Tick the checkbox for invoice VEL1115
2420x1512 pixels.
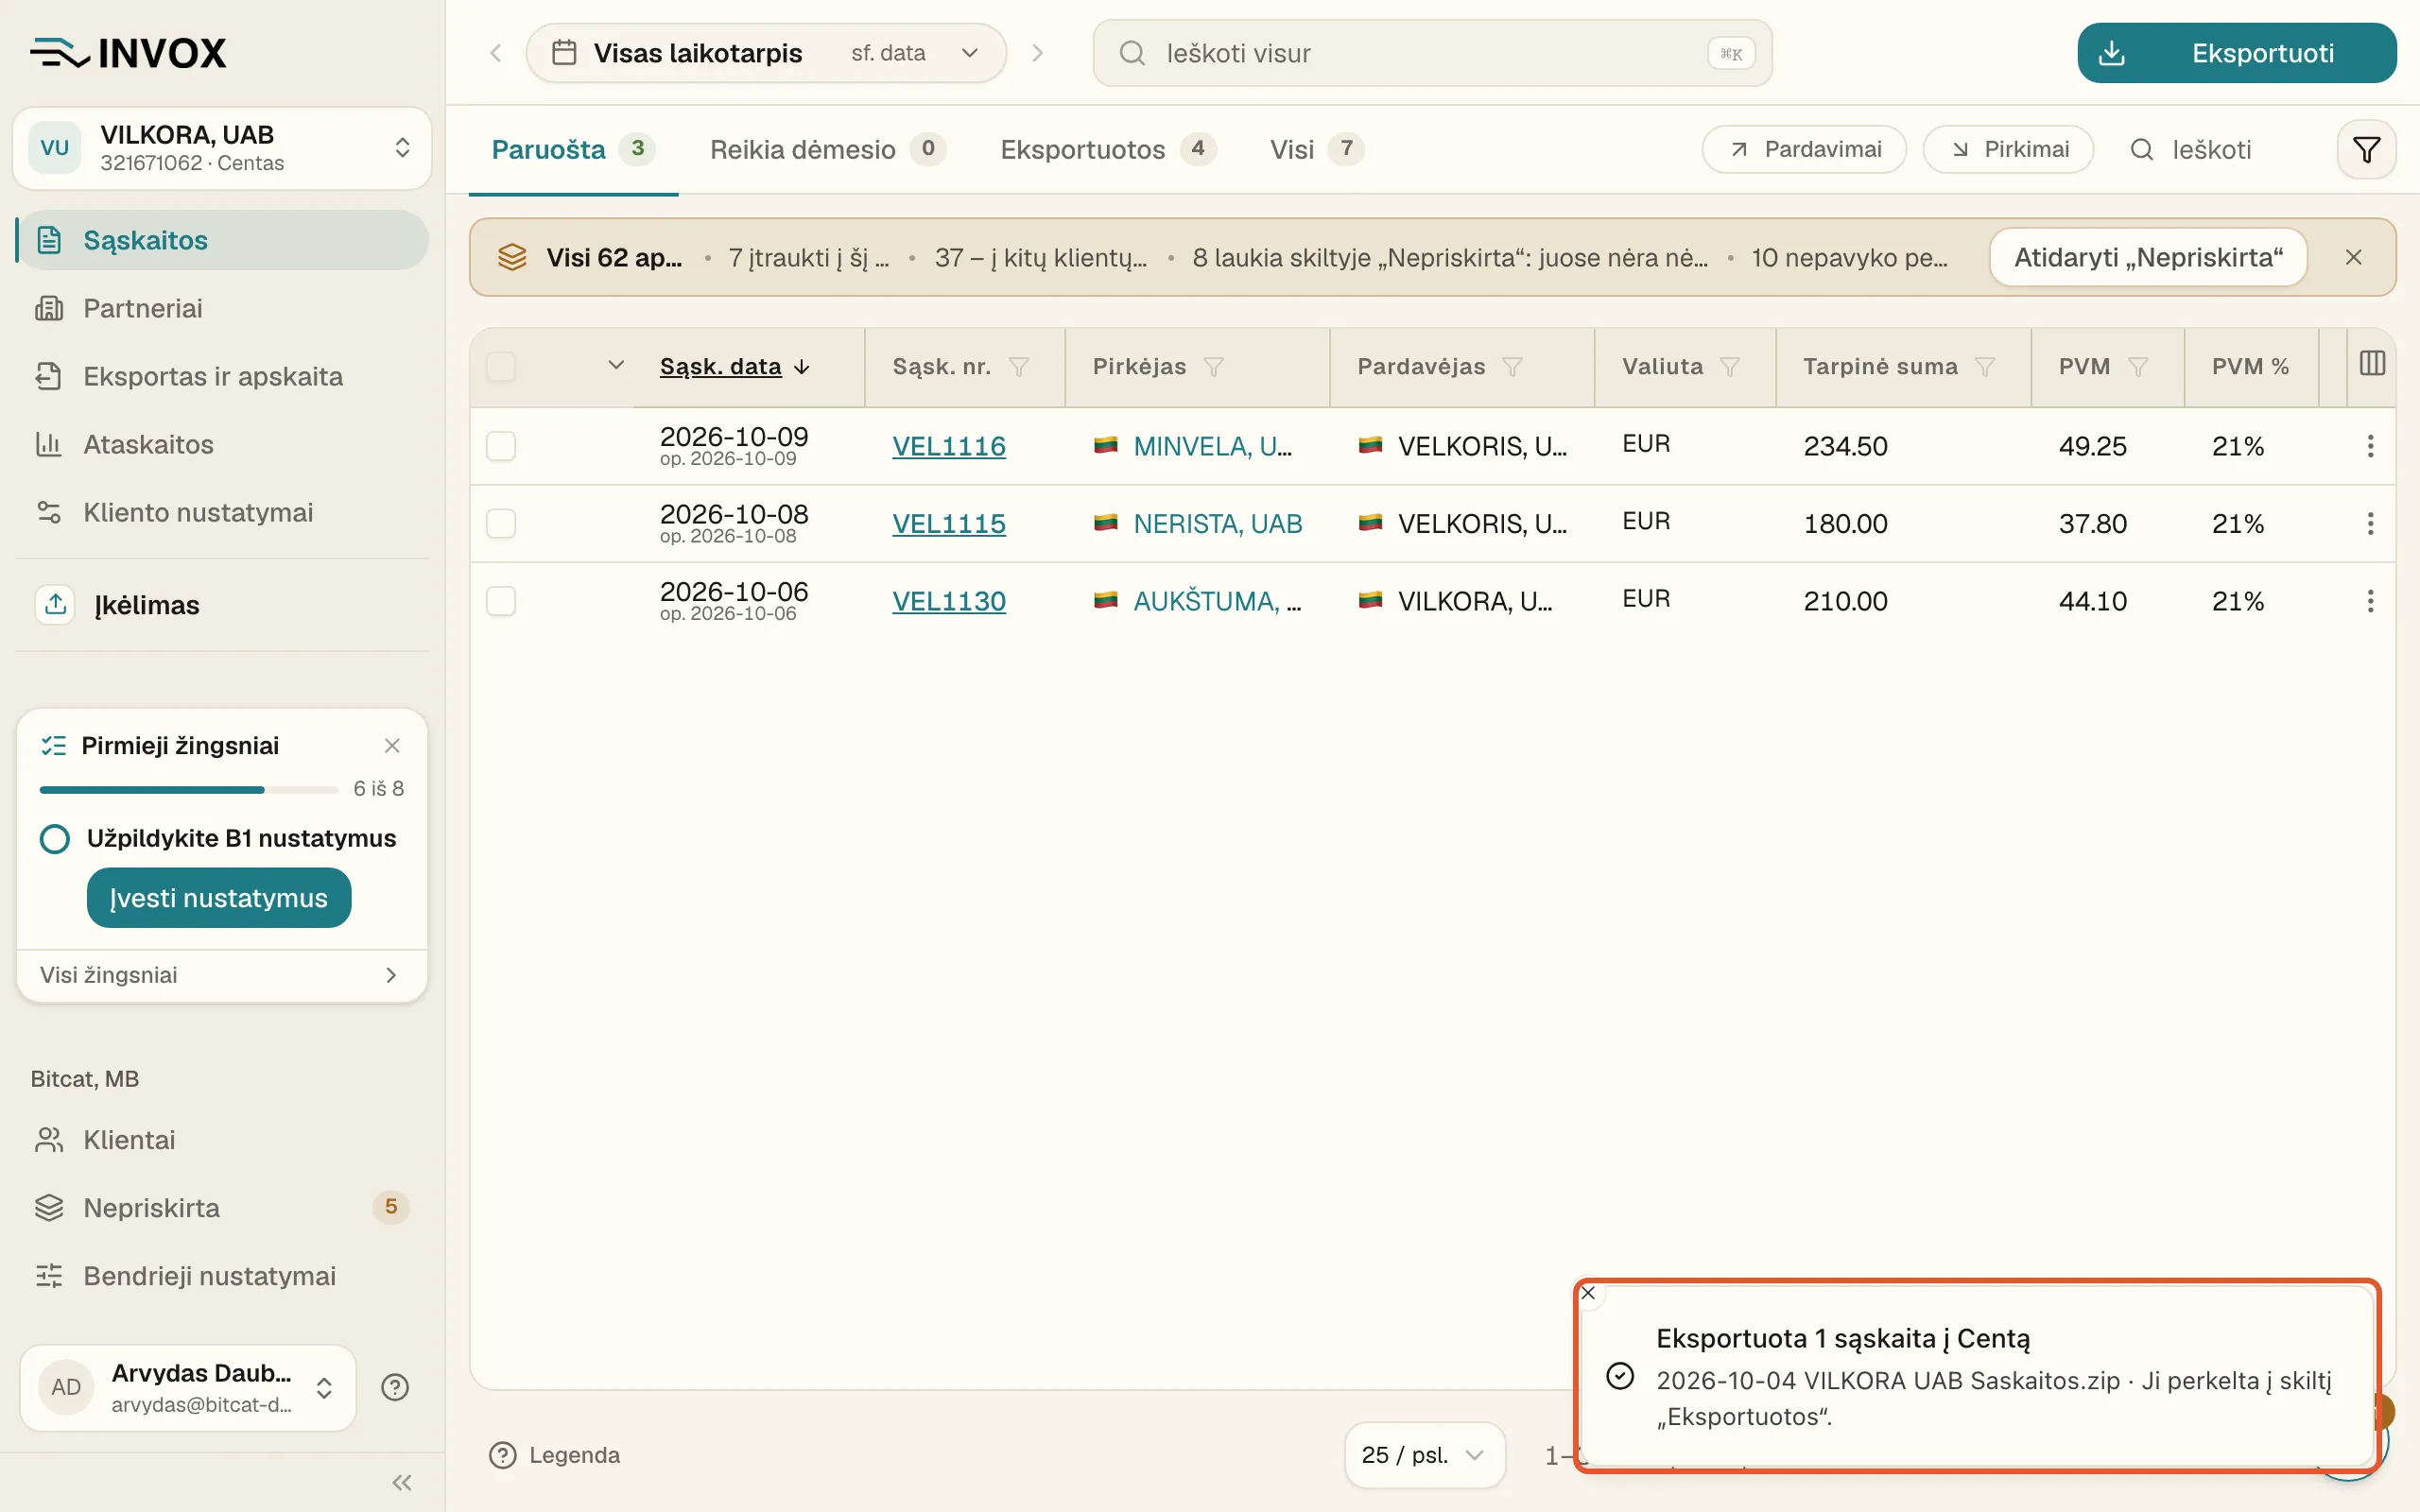point(501,524)
